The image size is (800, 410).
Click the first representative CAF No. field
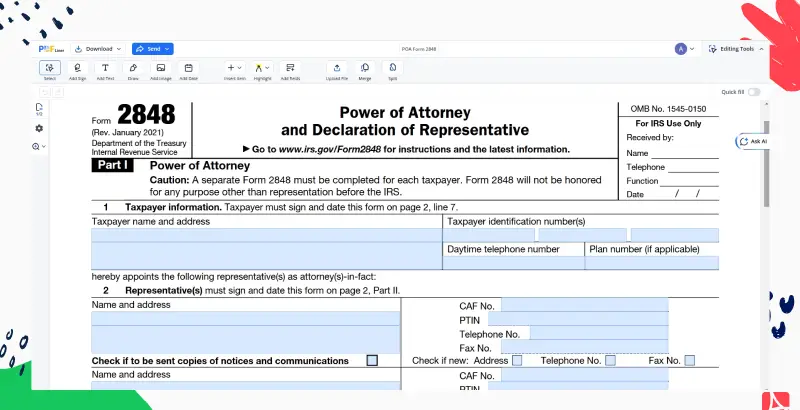585,305
